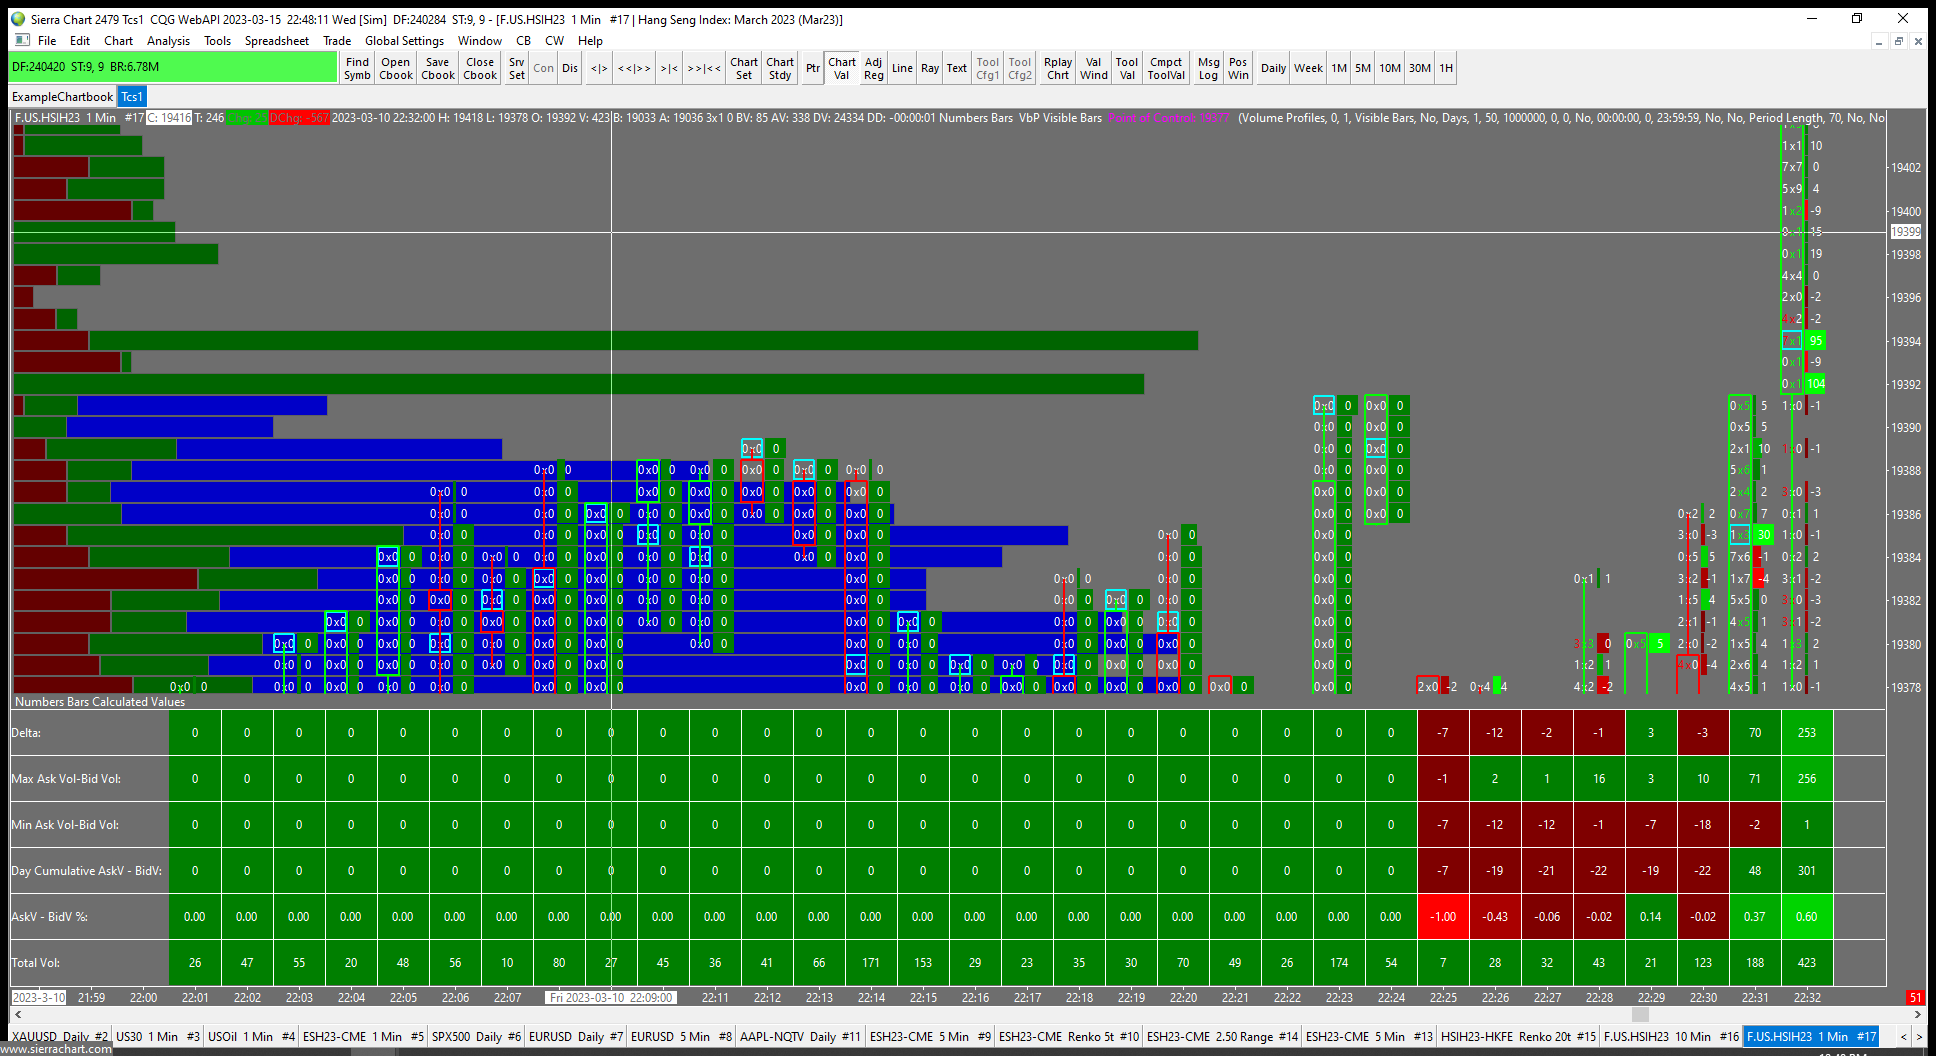Open the CB menu

tap(523, 41)
